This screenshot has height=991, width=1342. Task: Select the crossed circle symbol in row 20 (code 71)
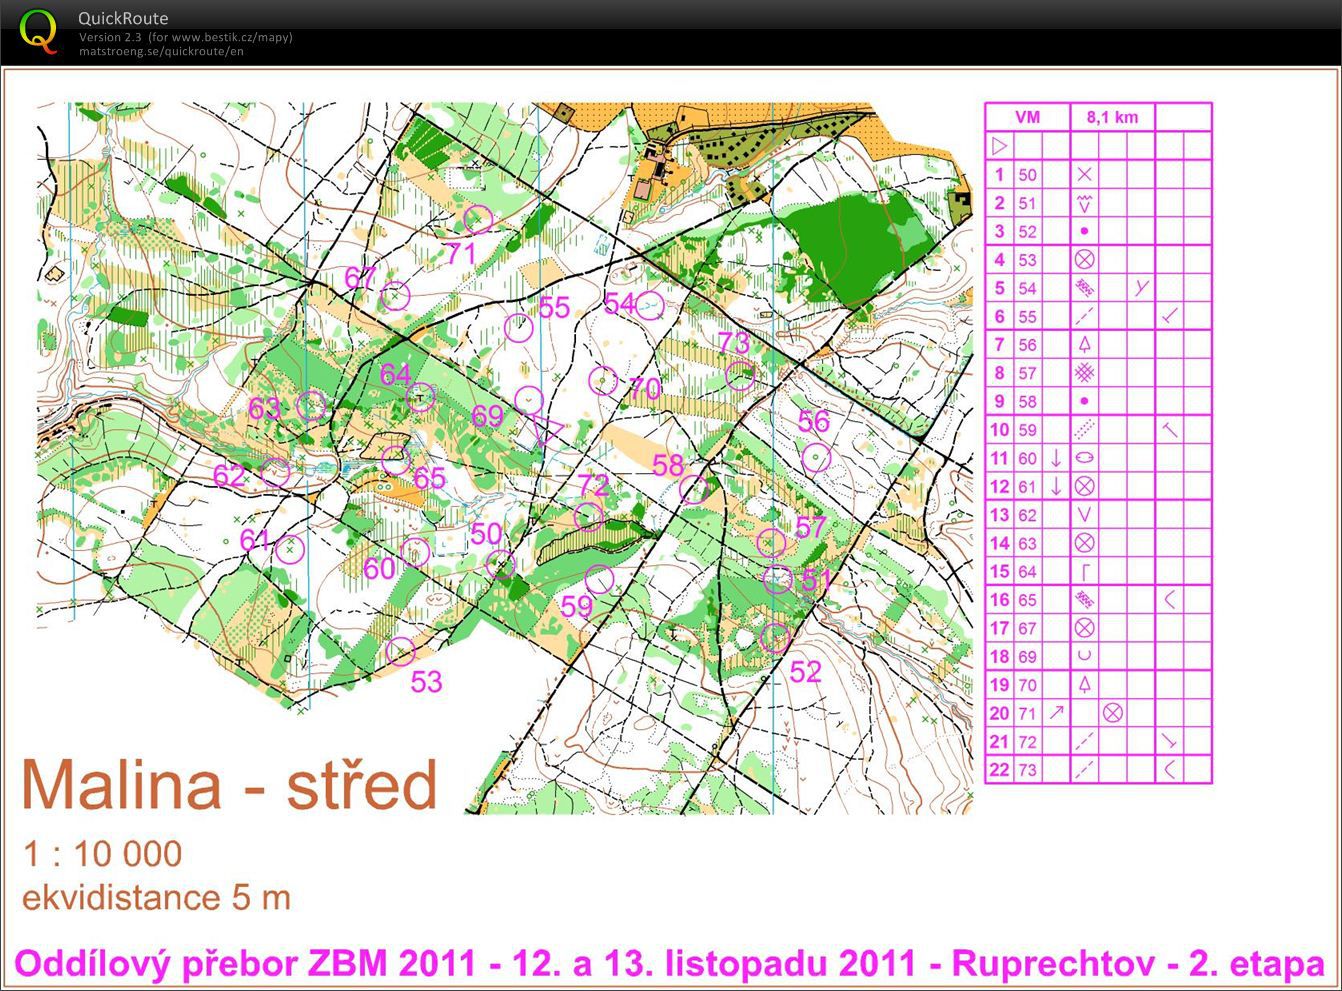(1112, 713)
